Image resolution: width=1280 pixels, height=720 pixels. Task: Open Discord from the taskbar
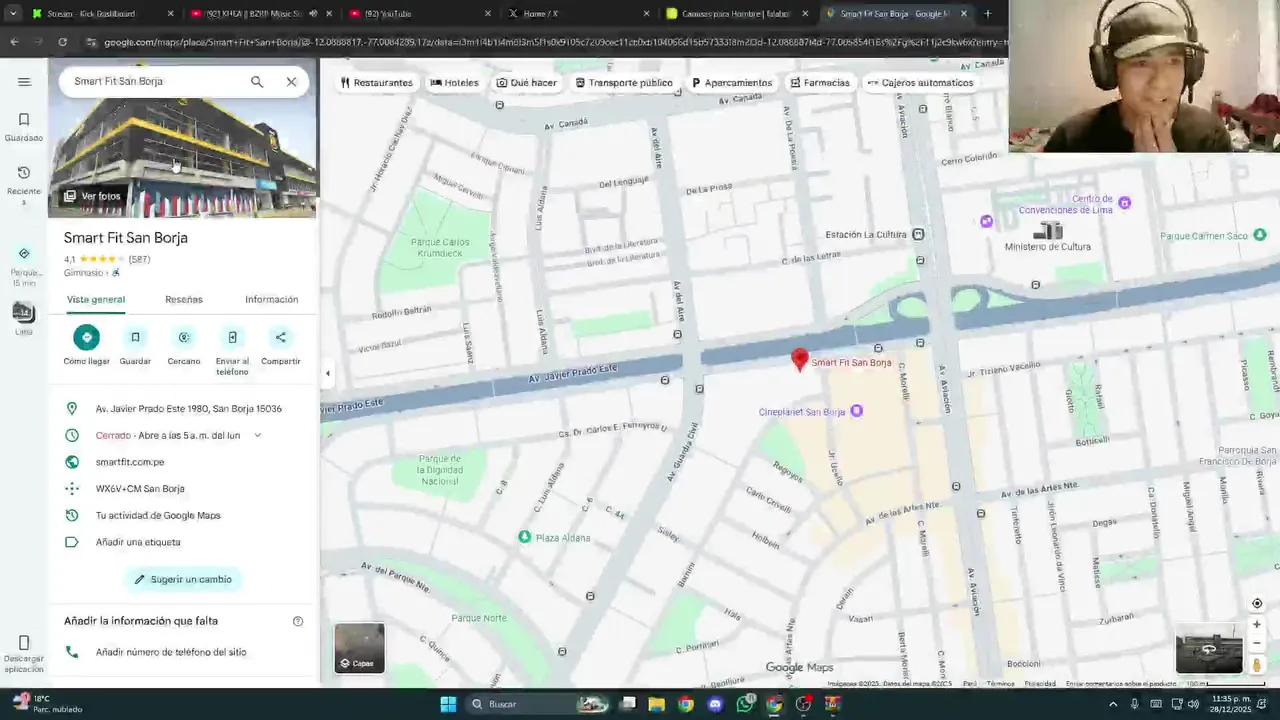click(715, 704)
